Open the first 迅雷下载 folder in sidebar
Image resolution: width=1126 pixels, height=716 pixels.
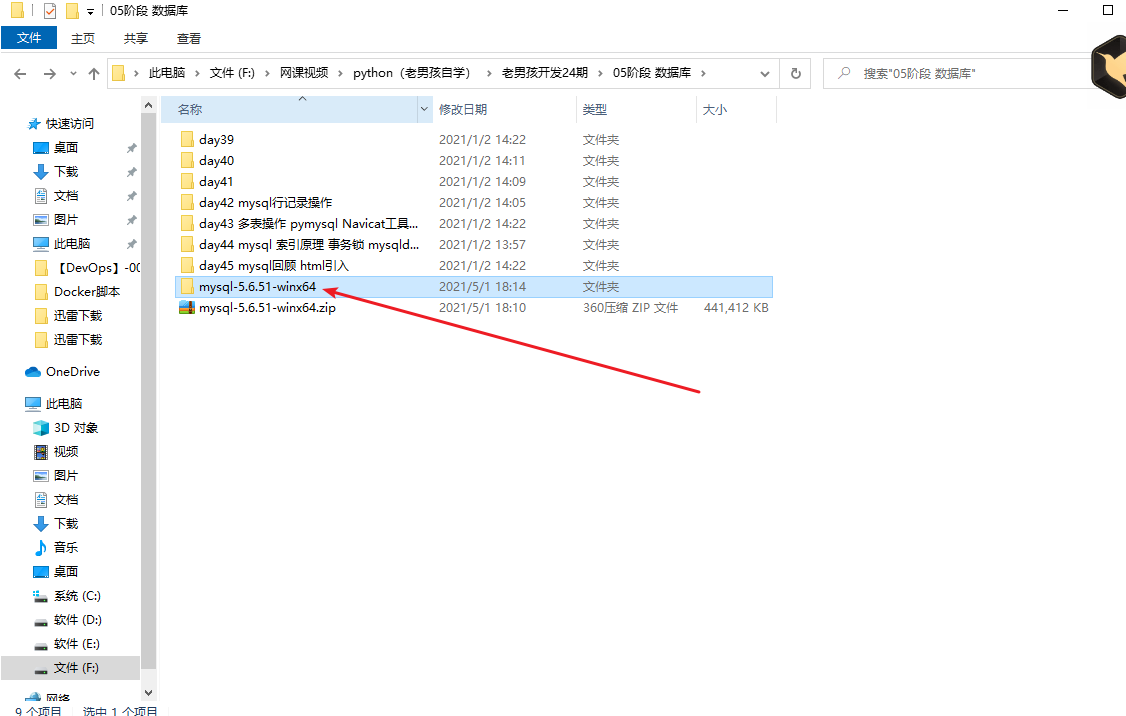[x=78, y=315]
